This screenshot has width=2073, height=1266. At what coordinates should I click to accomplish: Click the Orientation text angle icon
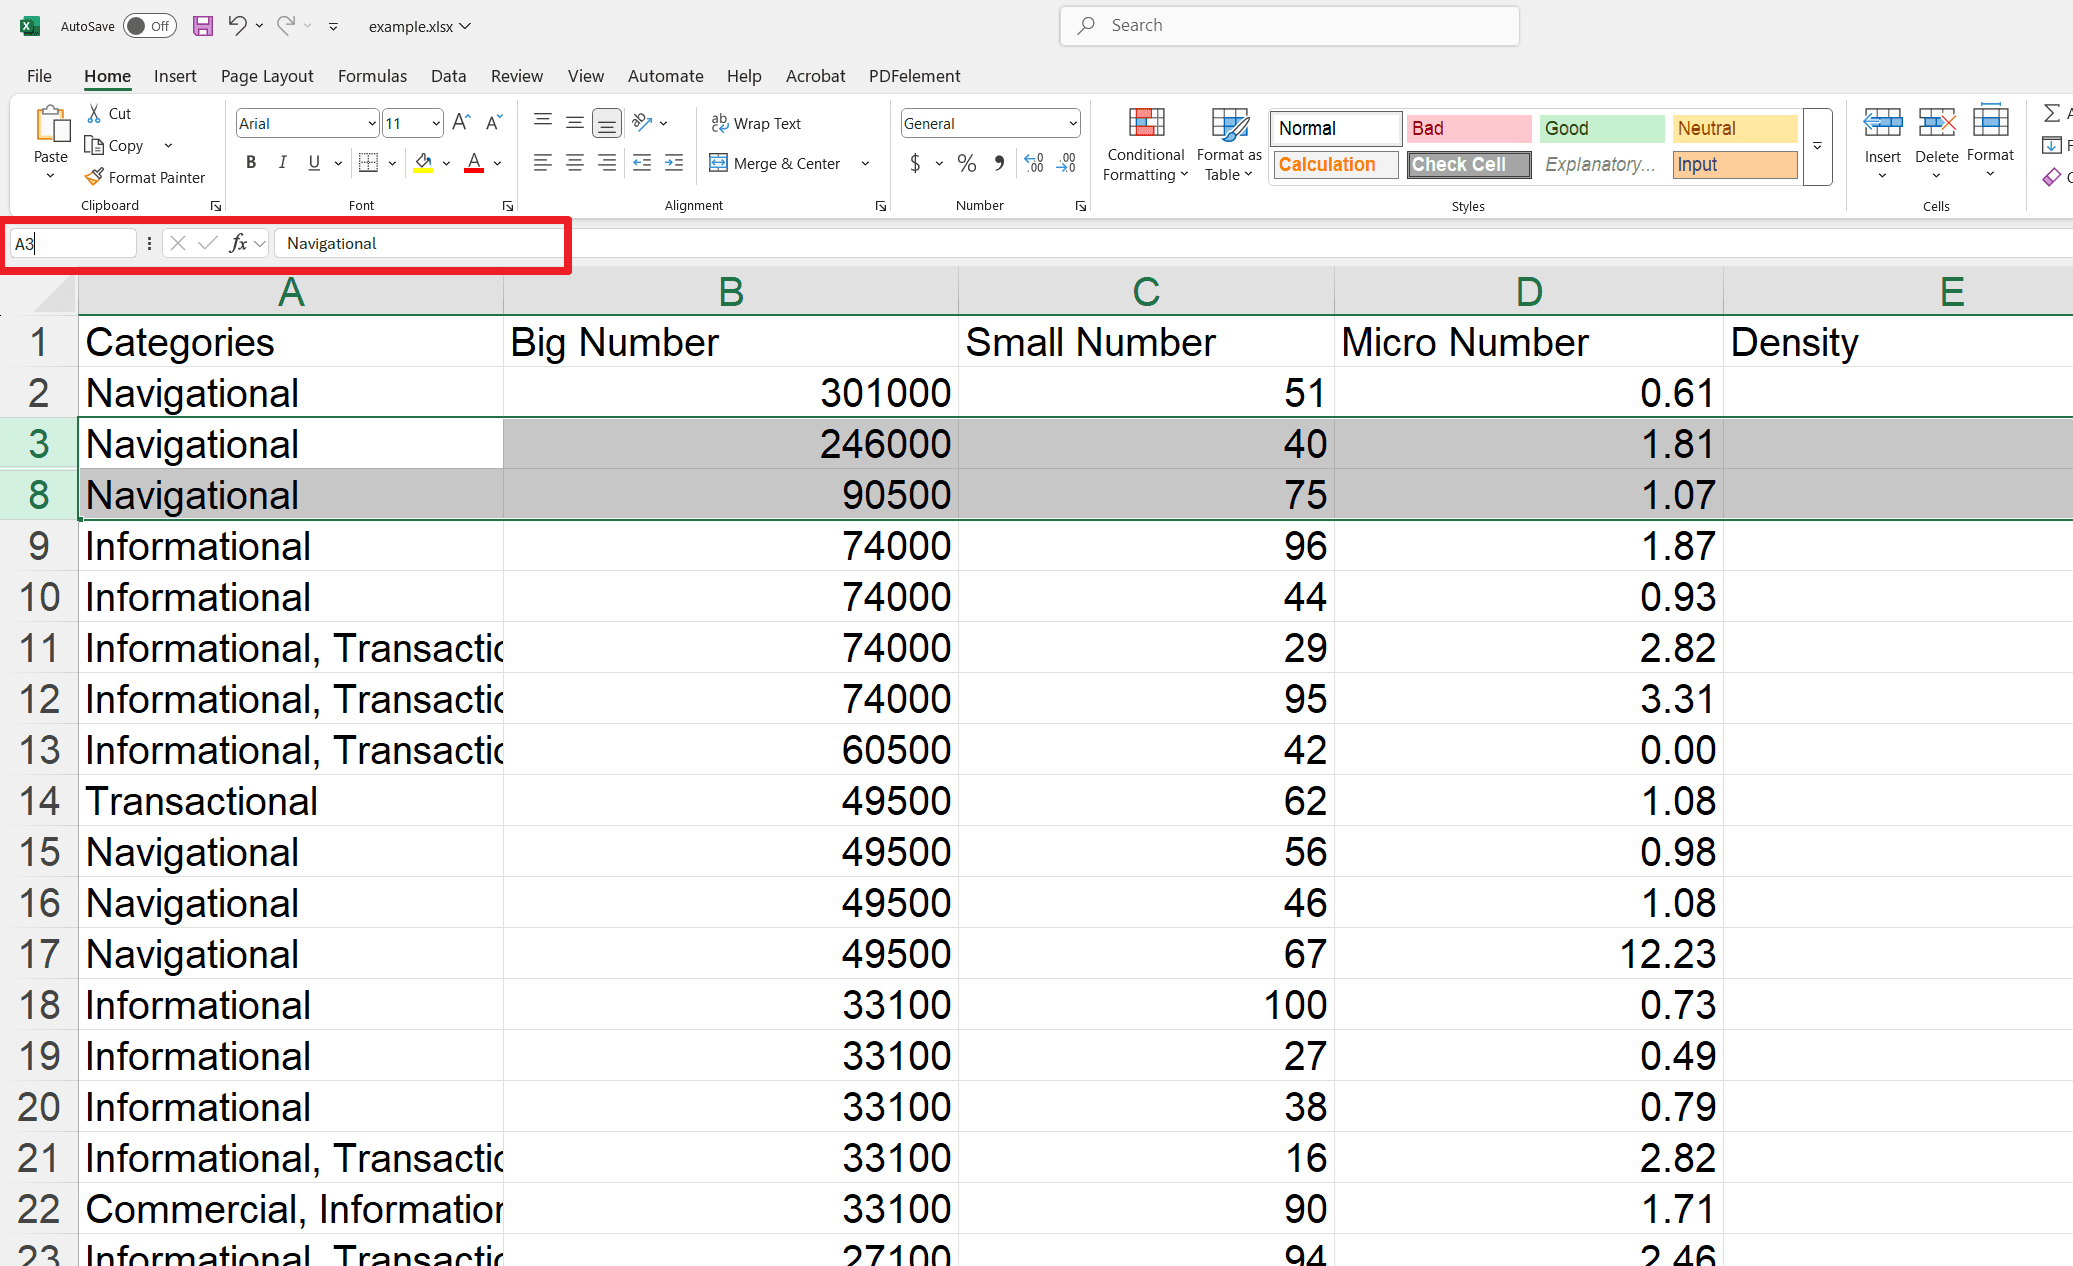pyautogui.click(x=643, y=122)
